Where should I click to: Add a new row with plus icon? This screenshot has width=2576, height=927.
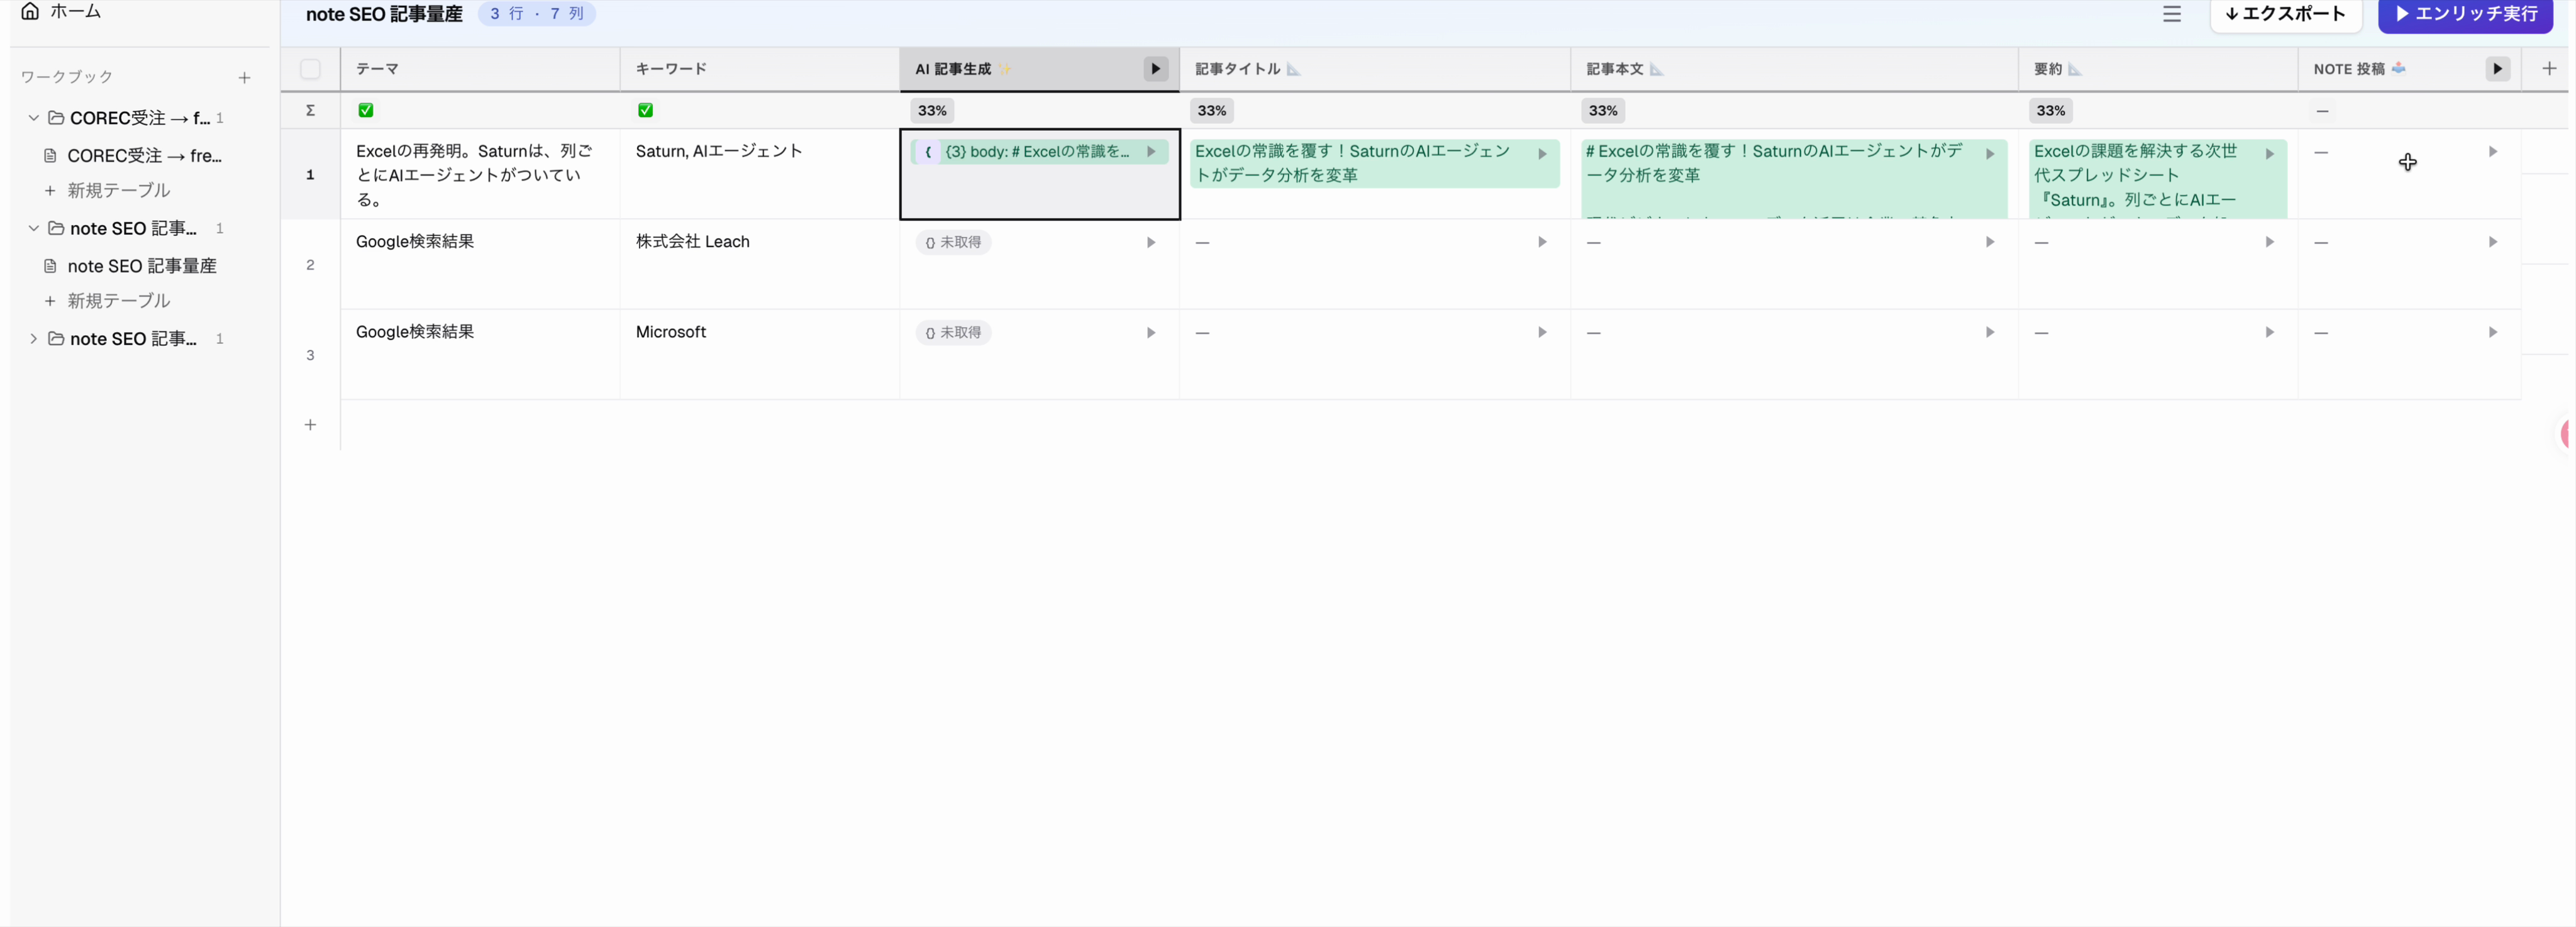tap(310, 425)
